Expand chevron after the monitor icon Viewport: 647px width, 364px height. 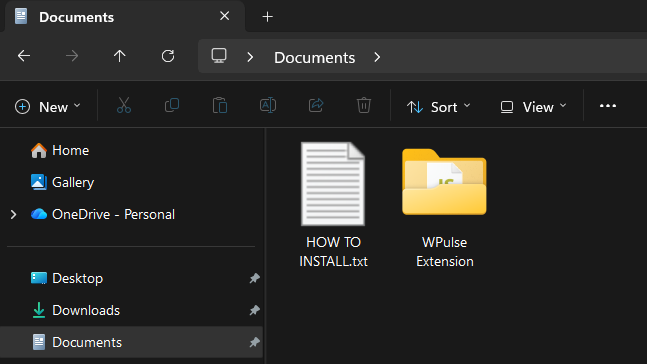click(250, 57)
